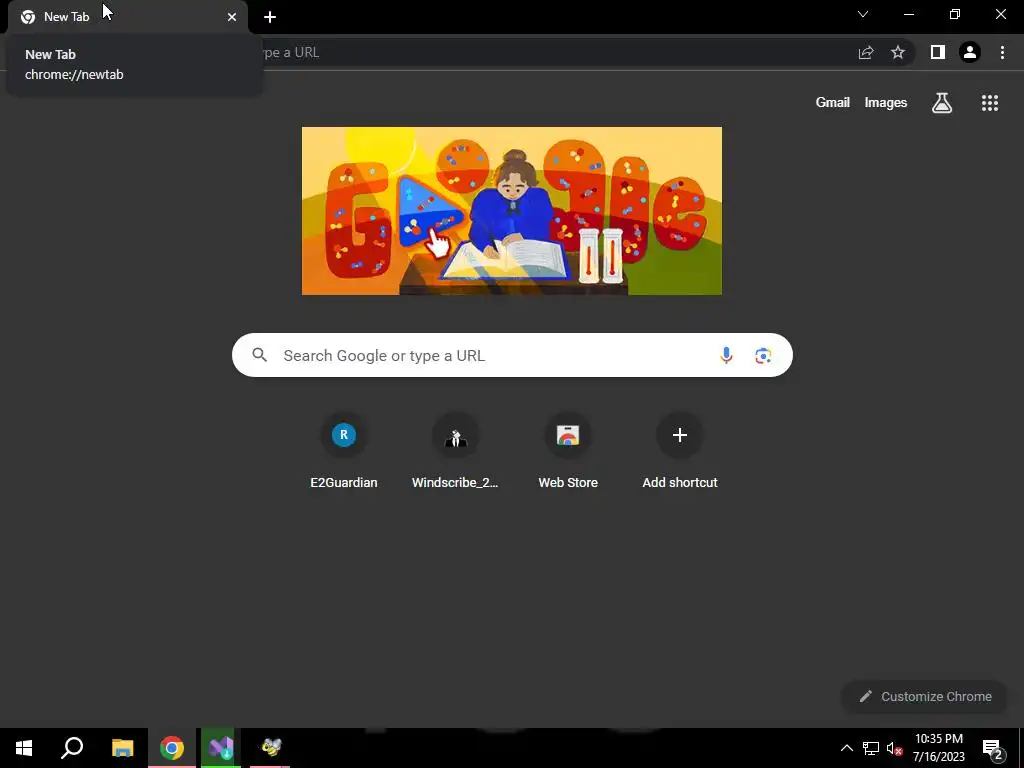Search by image with Google Lens icon
1024x768 pixels.
pyautogui.click(x=763, y=355)
